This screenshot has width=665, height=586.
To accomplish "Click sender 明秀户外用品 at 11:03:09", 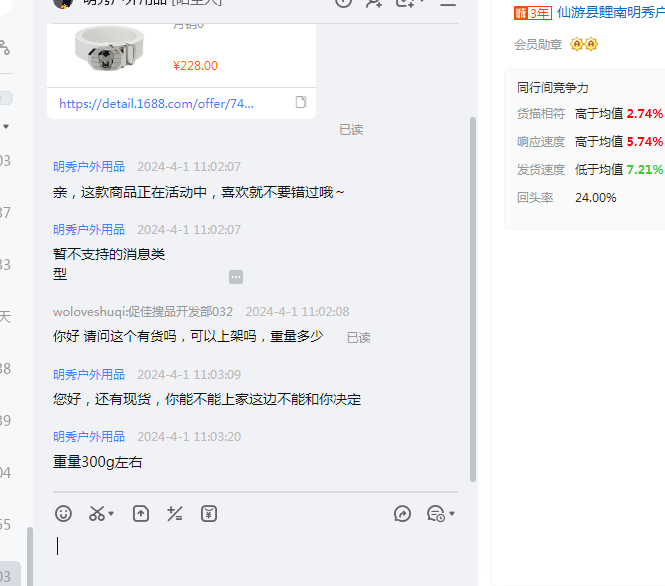I will (x=89, y=374).
